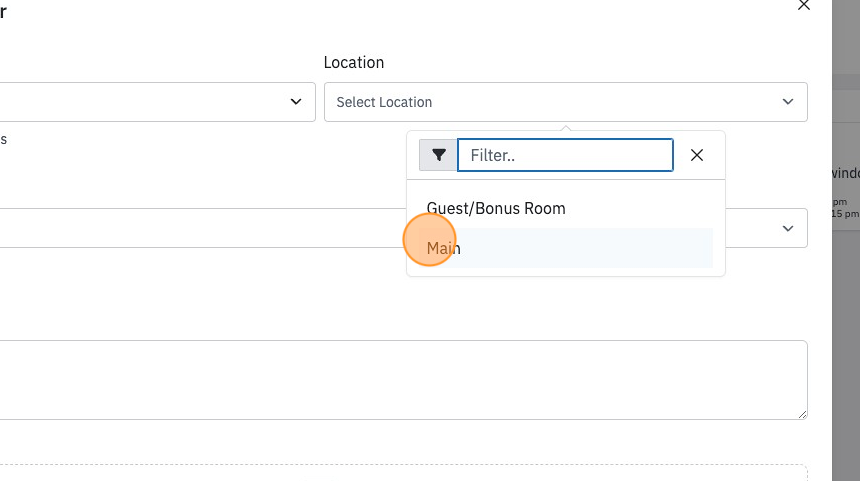860x481 pixels.
Task: Click the small pointer atop filter popup
Action: pos(566,128)
